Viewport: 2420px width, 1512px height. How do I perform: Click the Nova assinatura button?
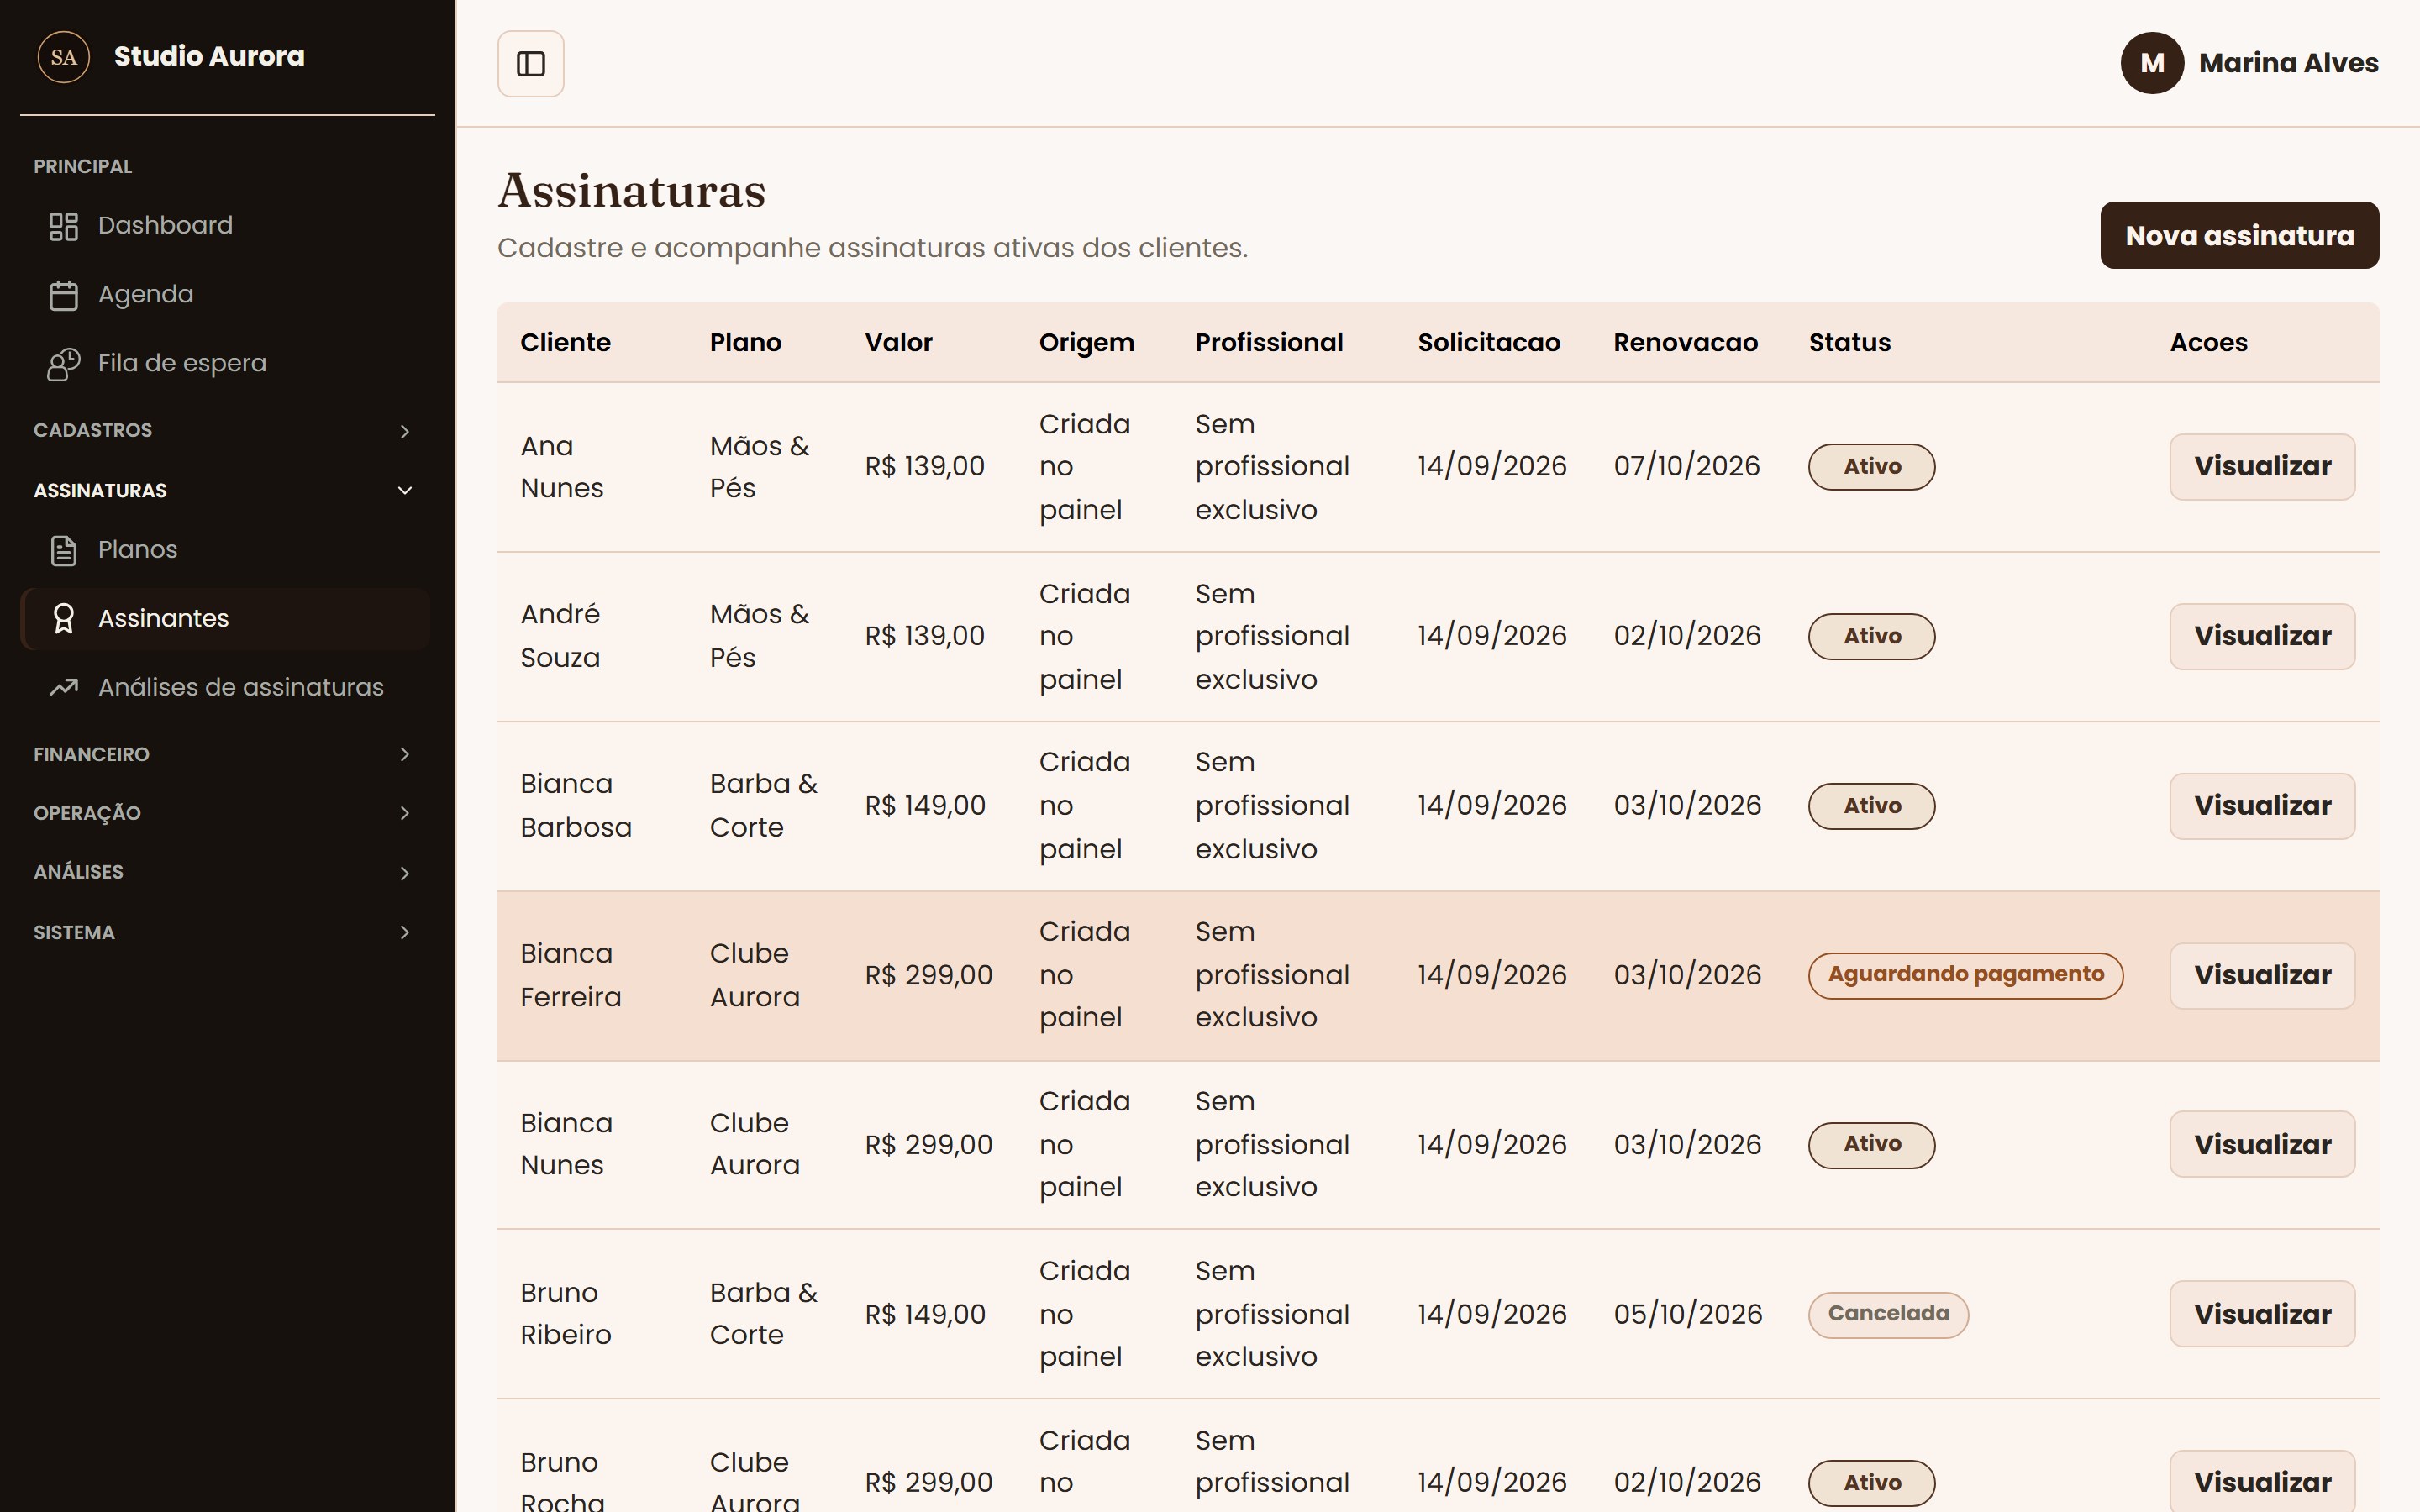click(2239, 235)
